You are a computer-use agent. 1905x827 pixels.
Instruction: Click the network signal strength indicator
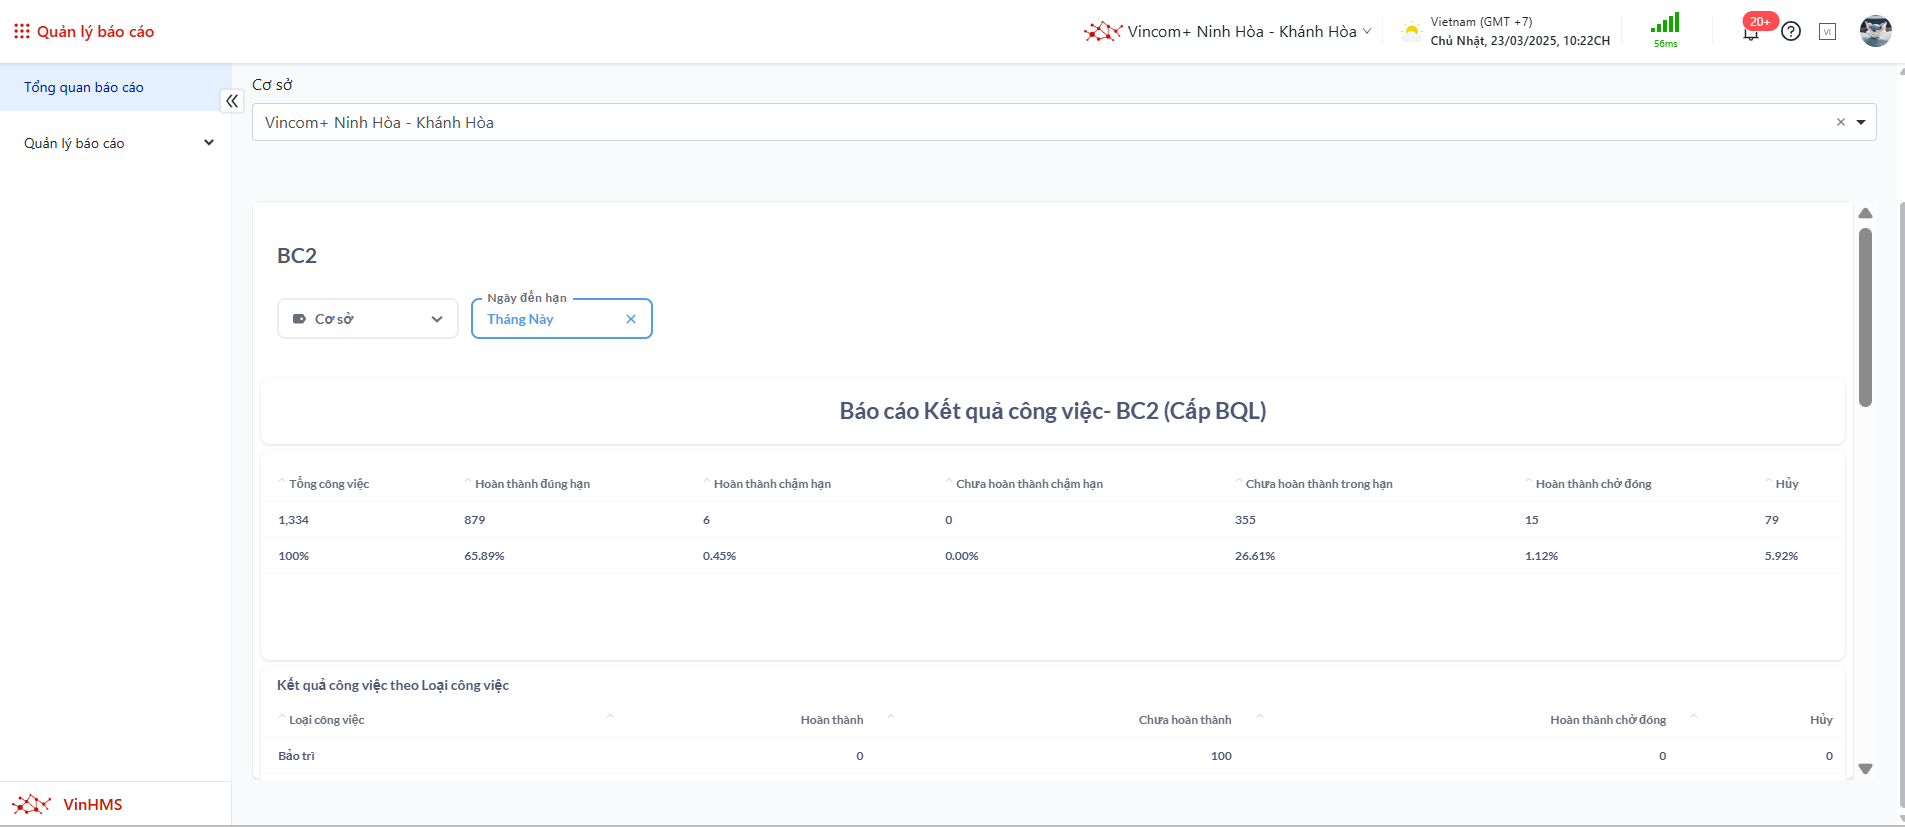point(1665,25)
